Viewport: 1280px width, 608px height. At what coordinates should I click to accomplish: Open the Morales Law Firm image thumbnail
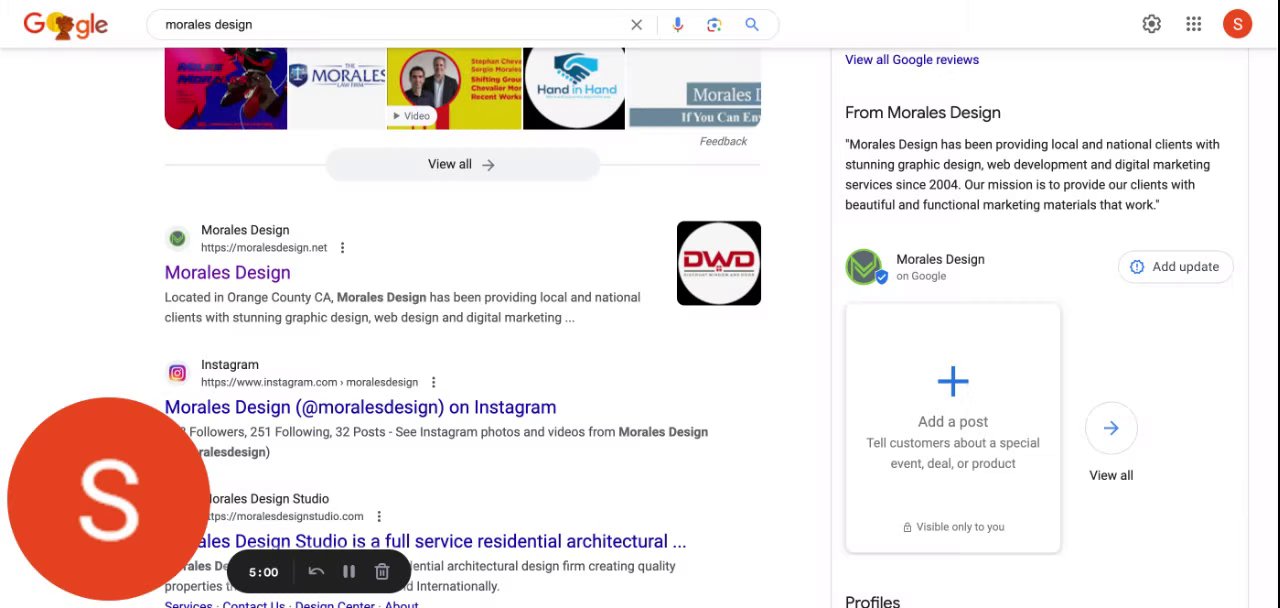click(x=337, y=88)
